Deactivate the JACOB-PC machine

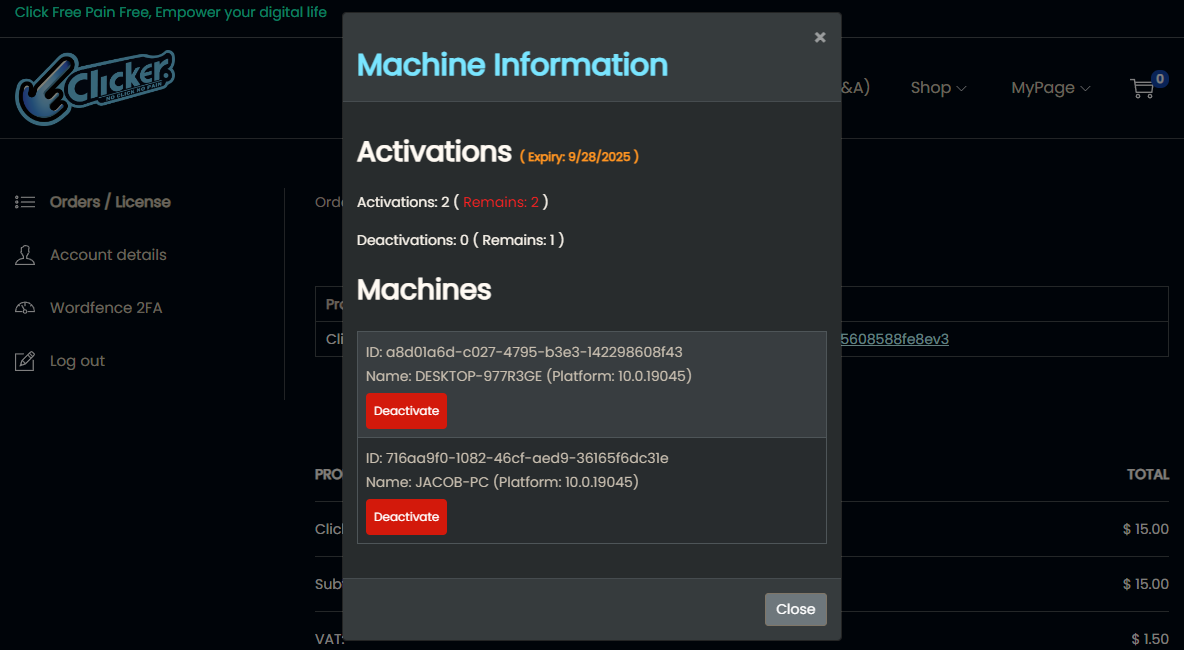pyautogui.click(x=406, y=517)
